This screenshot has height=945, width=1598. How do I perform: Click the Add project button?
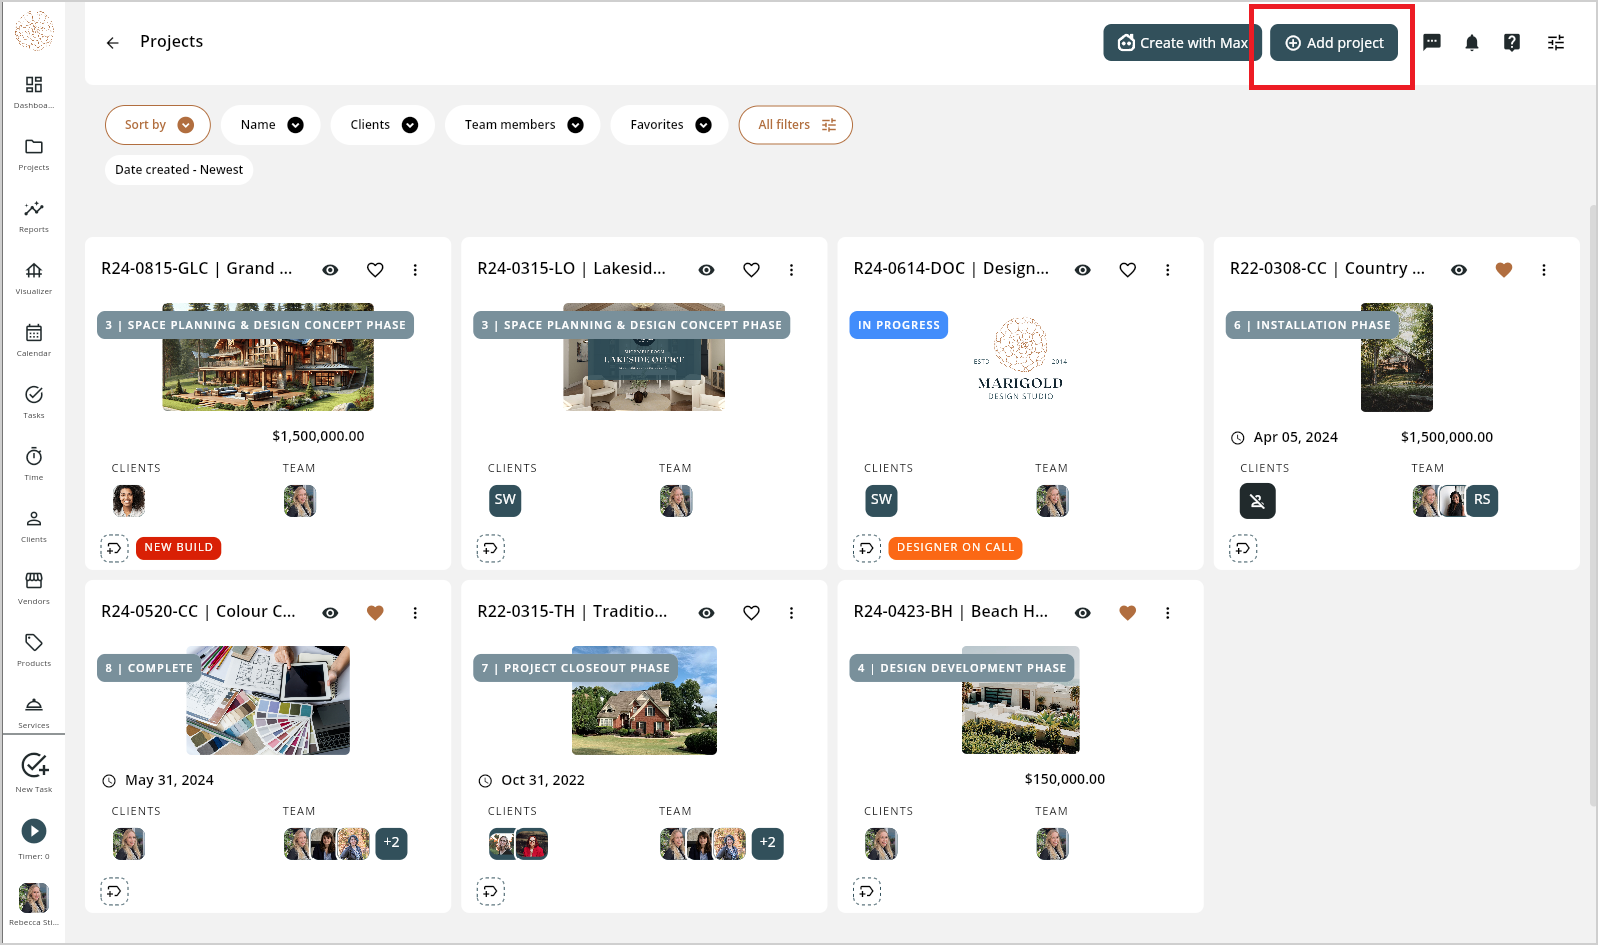tap(1334, 43)
